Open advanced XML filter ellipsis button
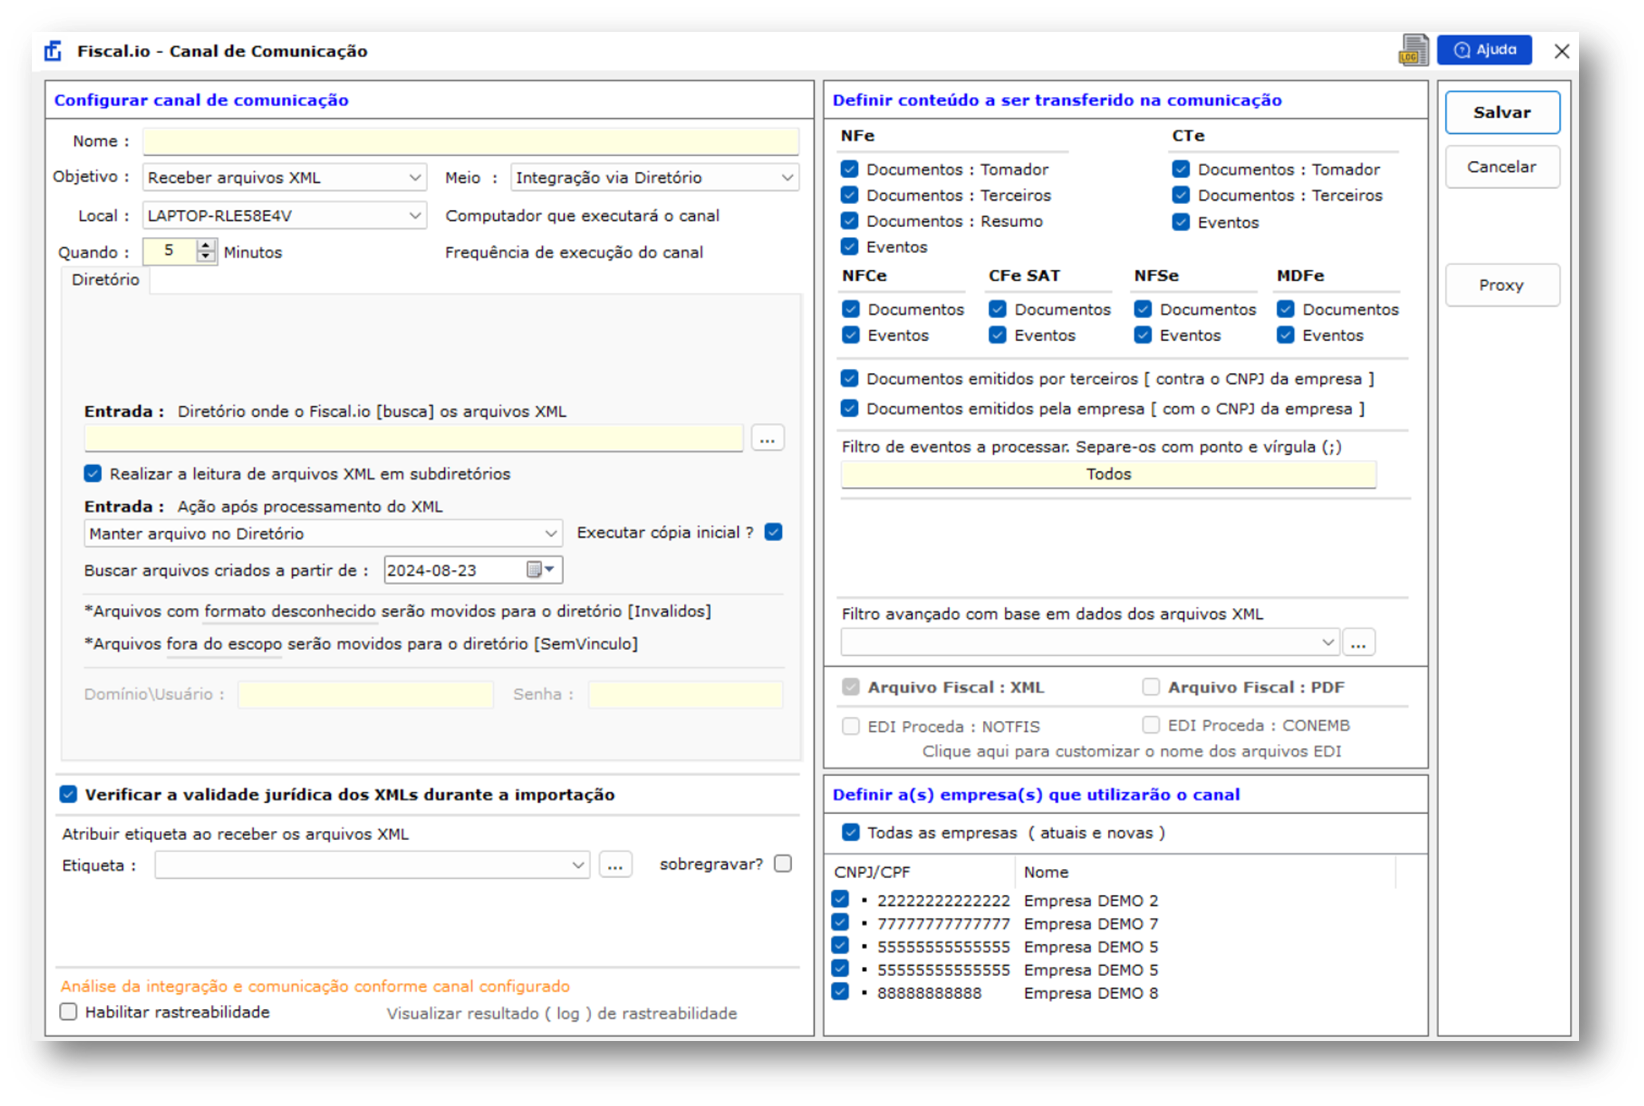 coord(1358,642)
